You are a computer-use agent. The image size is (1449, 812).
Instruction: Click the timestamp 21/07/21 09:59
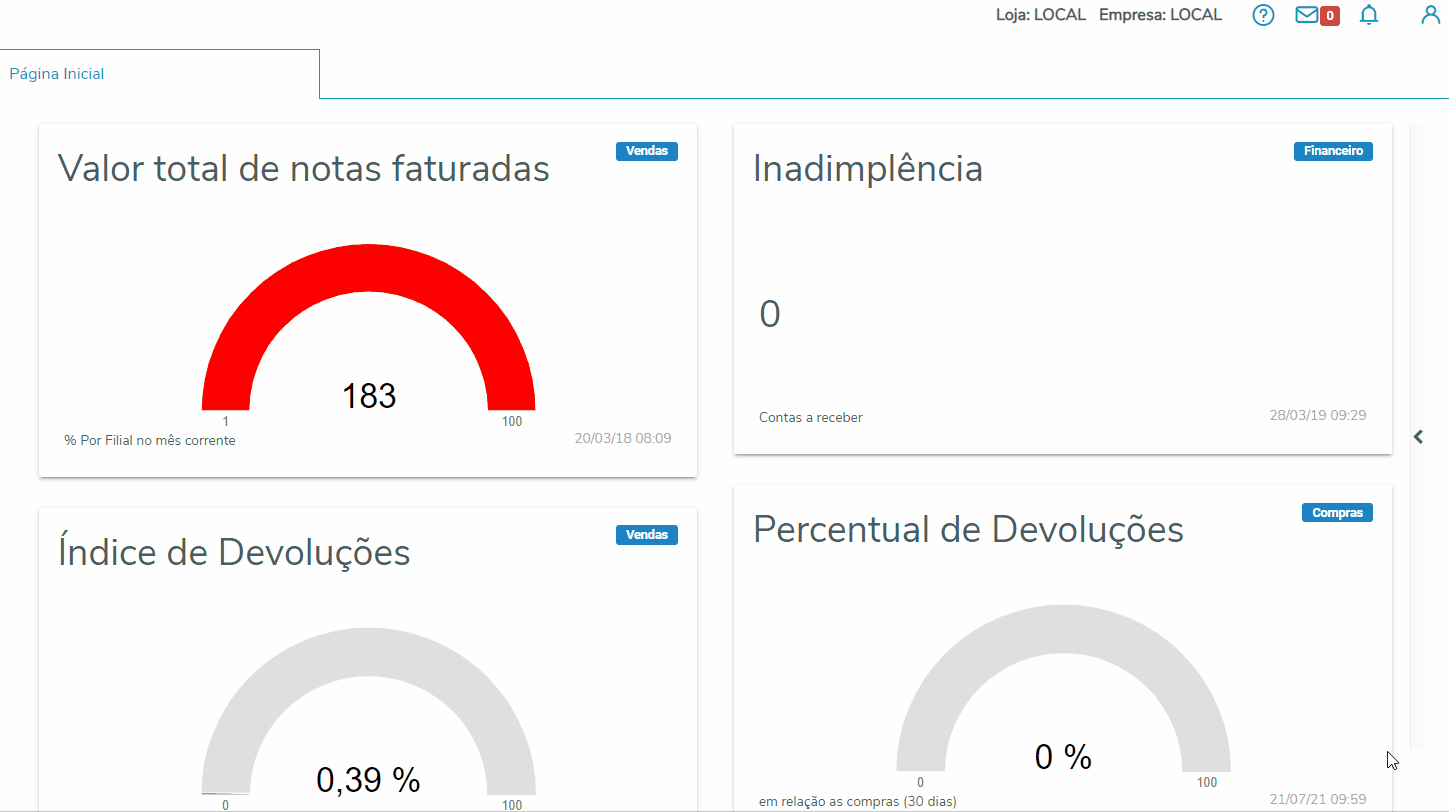click(1318, 799)
